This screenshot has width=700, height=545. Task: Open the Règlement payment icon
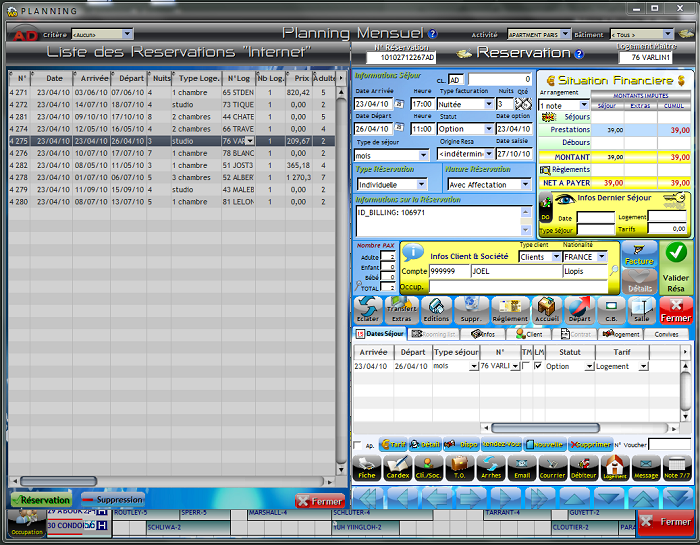(509, 309)
